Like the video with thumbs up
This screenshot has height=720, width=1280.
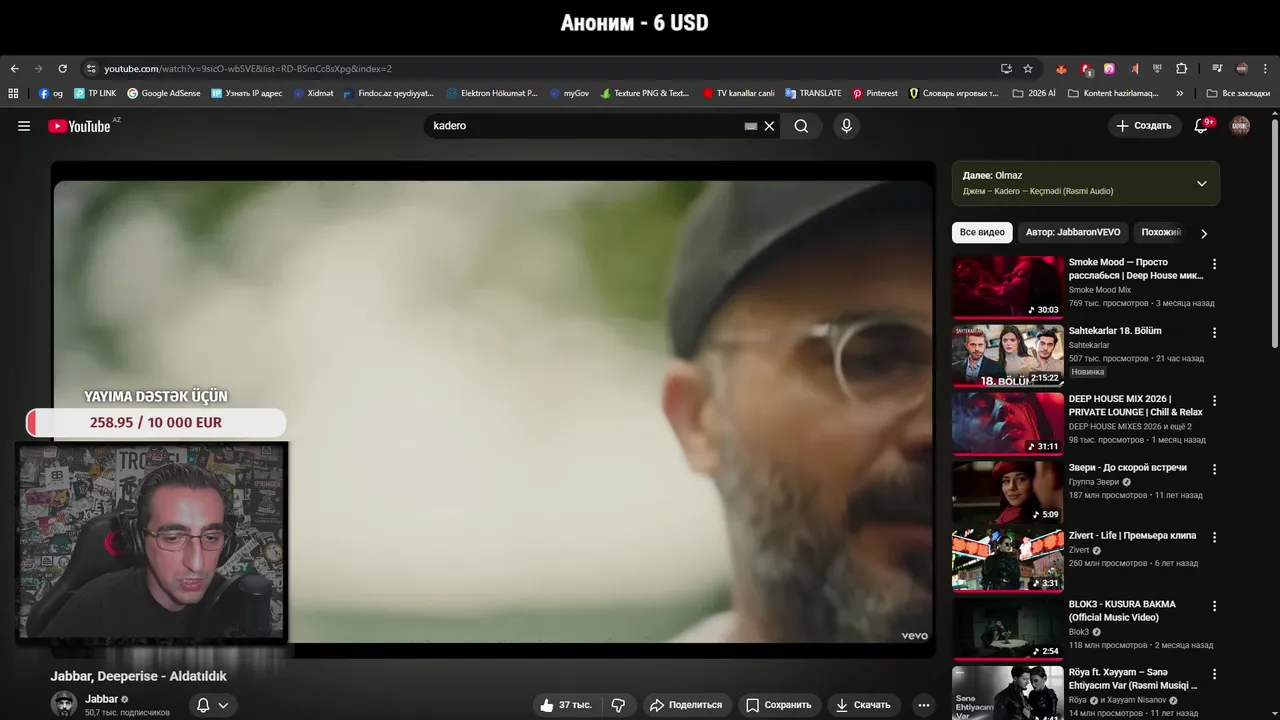coord(567,705)
